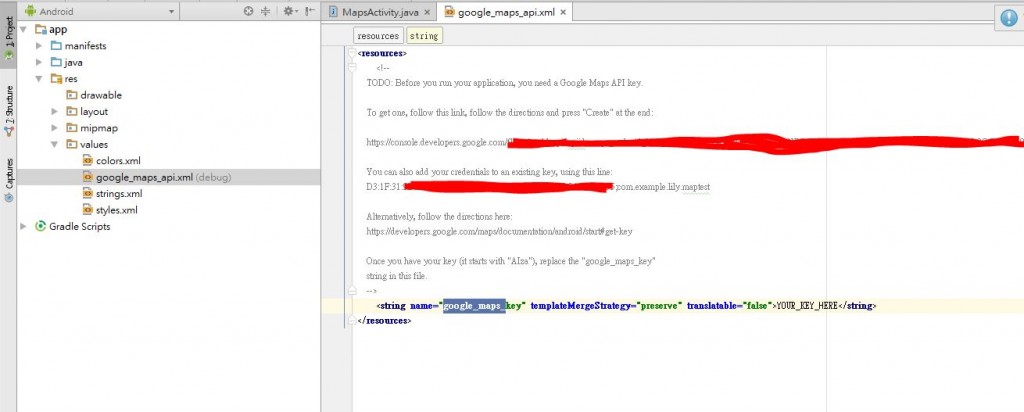
Task: Expand the layout folder
Action: (55, 112)
